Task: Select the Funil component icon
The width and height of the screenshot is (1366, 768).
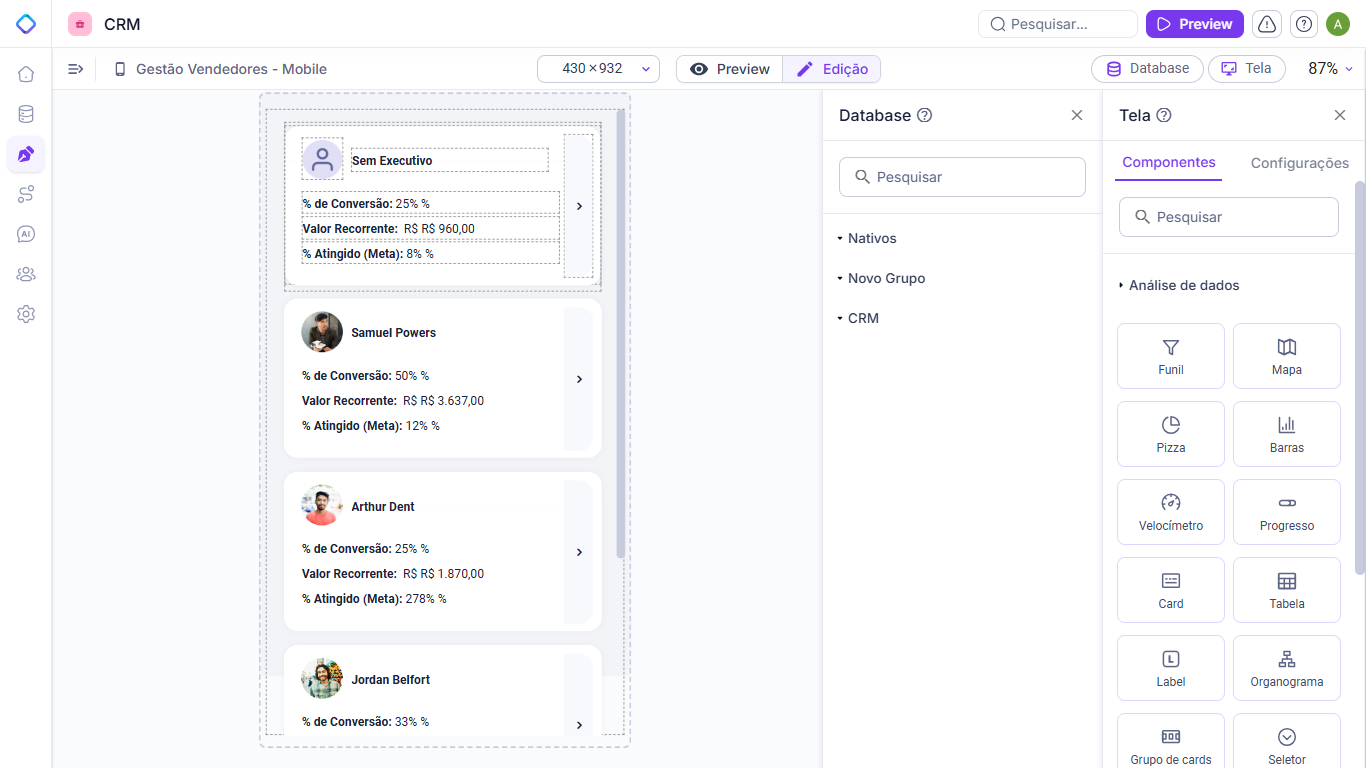Action: [1170, 355]
